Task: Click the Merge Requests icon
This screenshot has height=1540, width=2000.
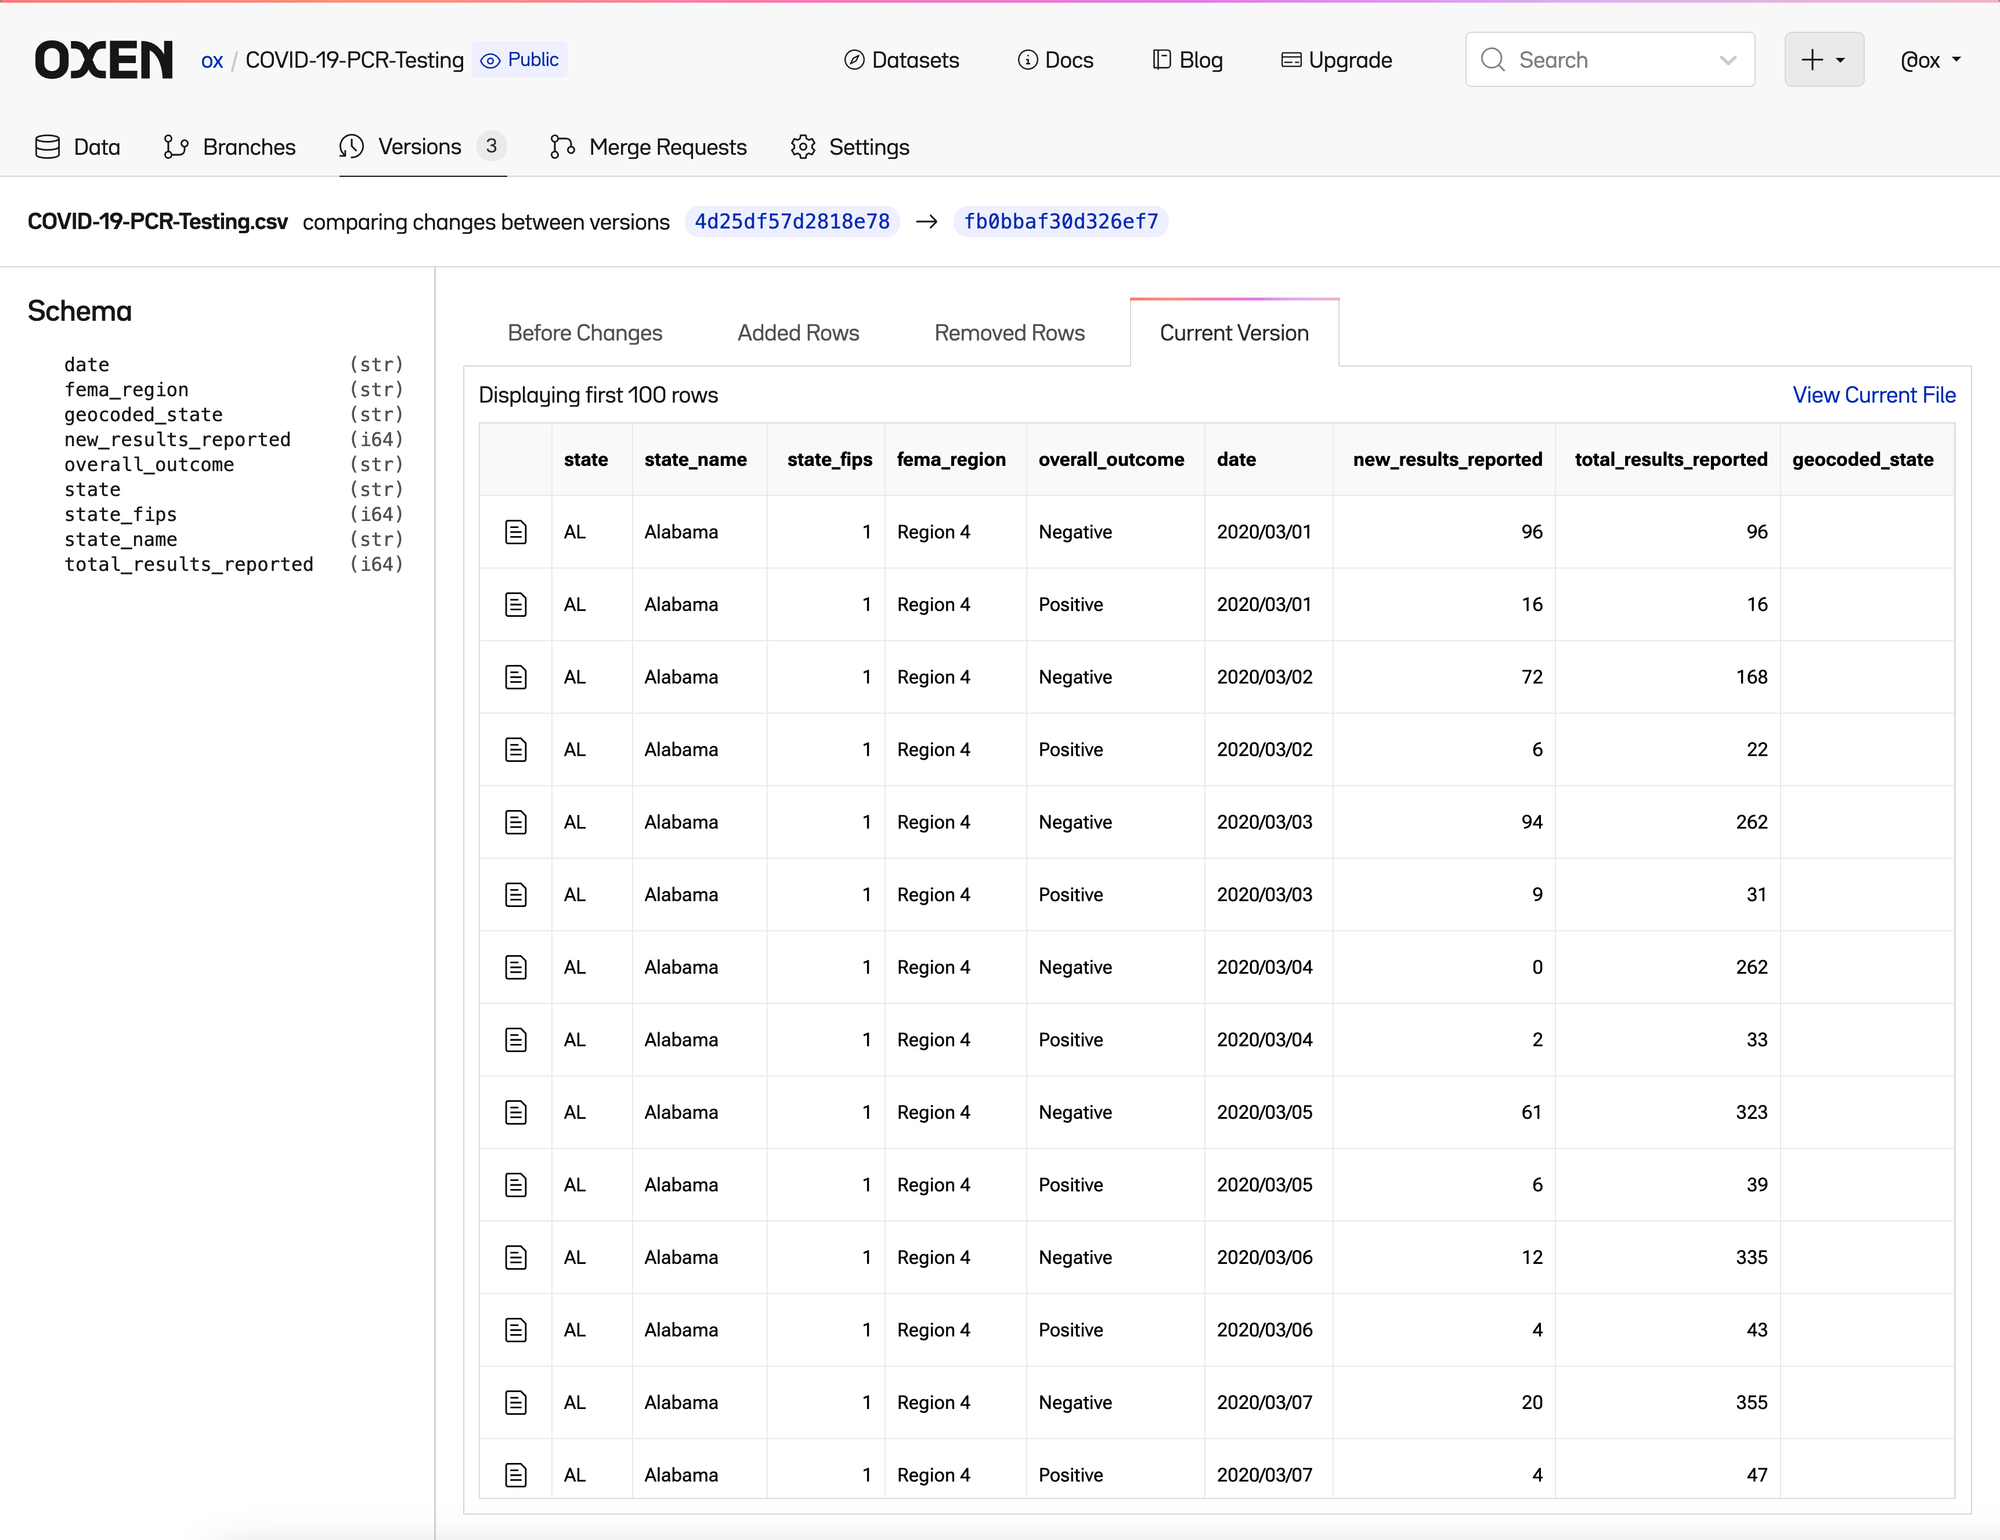Action: pos(562,147)
